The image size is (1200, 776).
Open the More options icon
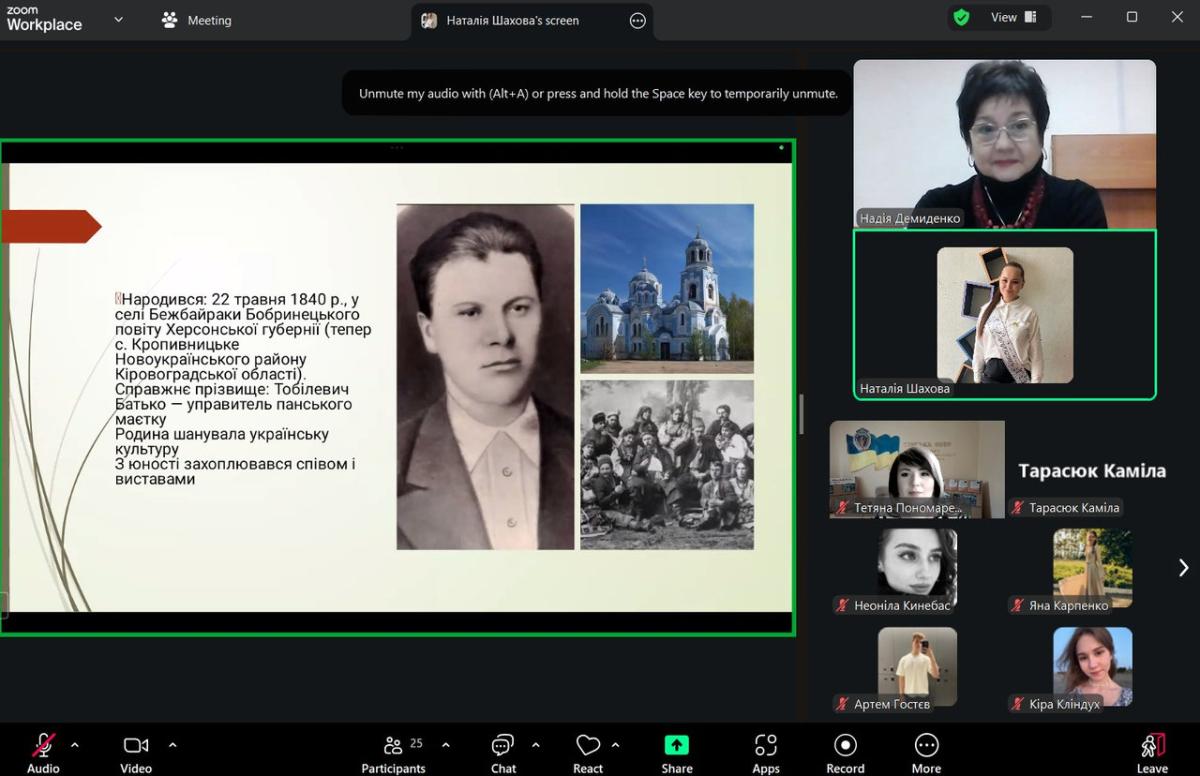926,746
